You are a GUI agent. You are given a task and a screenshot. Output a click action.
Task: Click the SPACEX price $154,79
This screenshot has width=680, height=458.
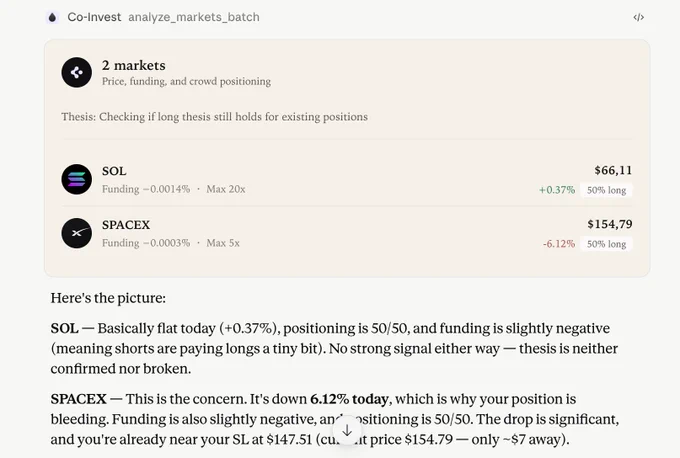coord(610,224)
